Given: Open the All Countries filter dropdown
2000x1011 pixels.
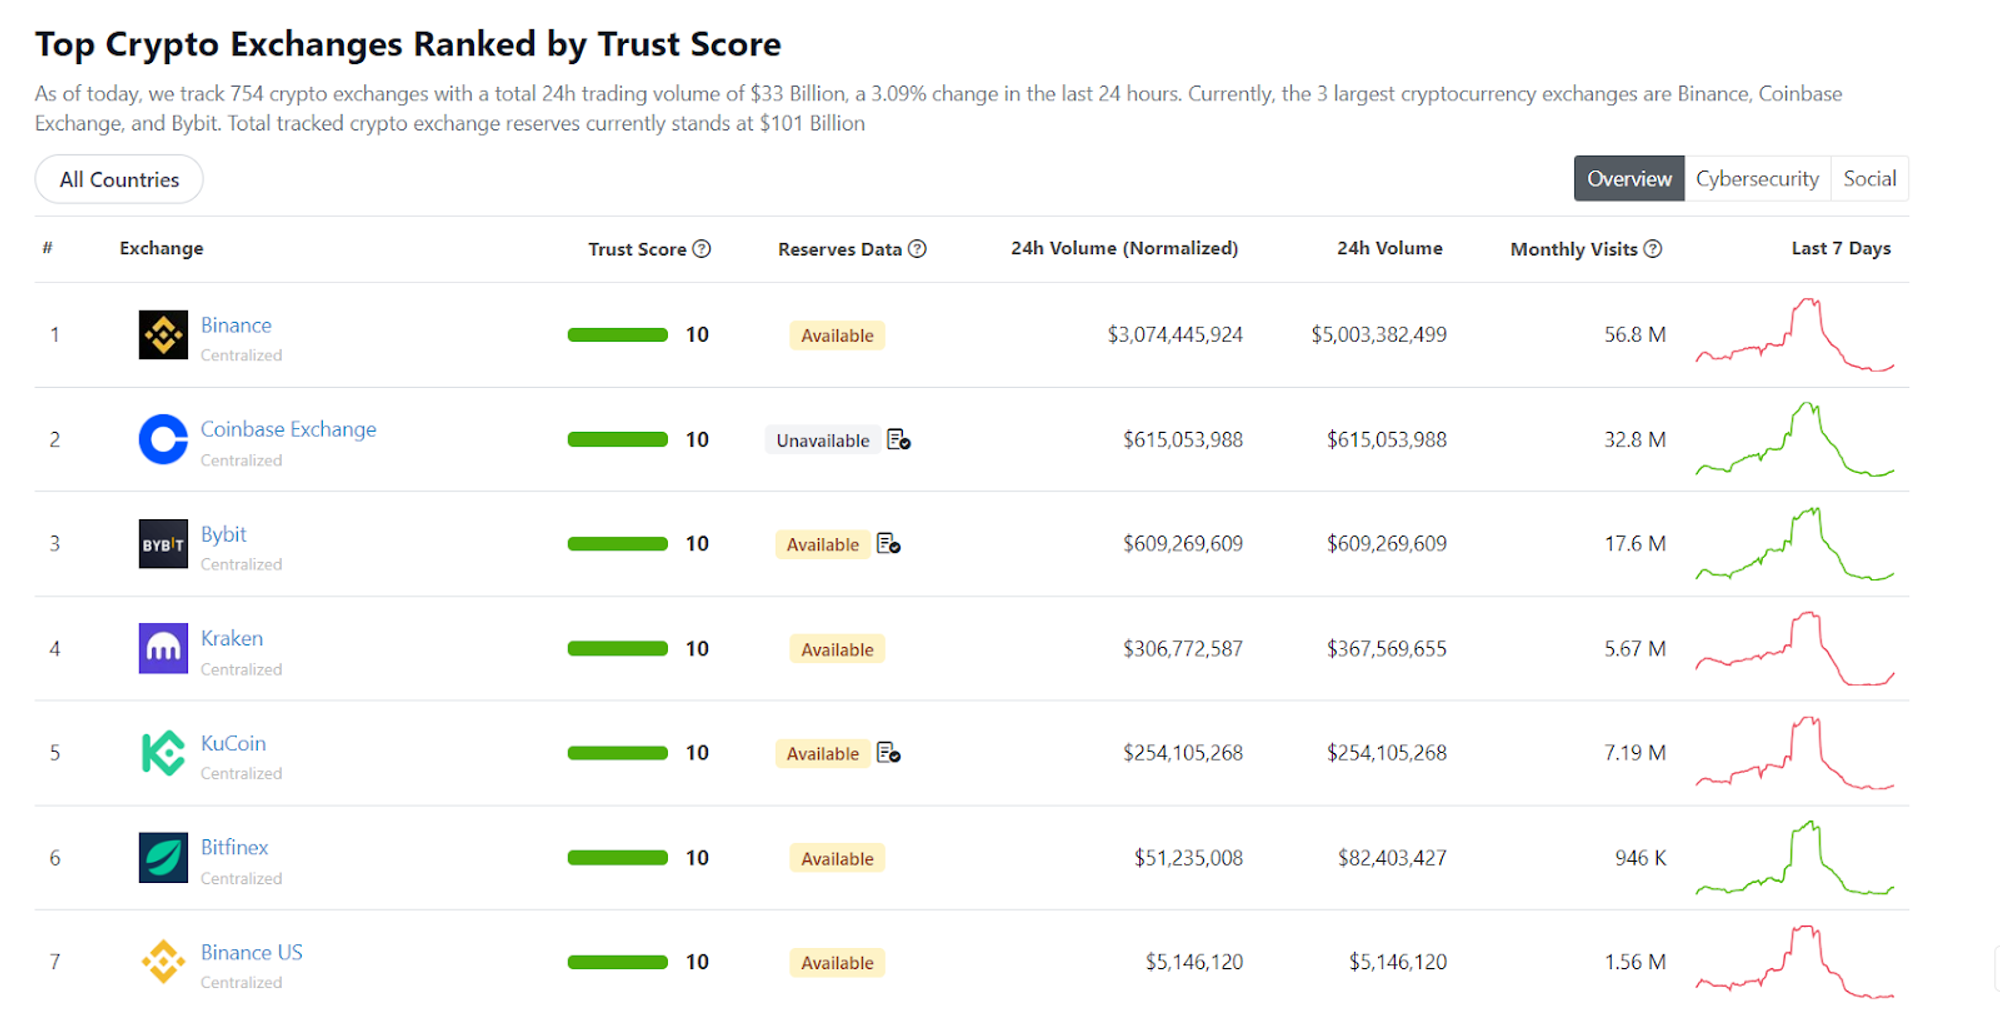Looking at the screenshot, I should (x=119, y=180).
